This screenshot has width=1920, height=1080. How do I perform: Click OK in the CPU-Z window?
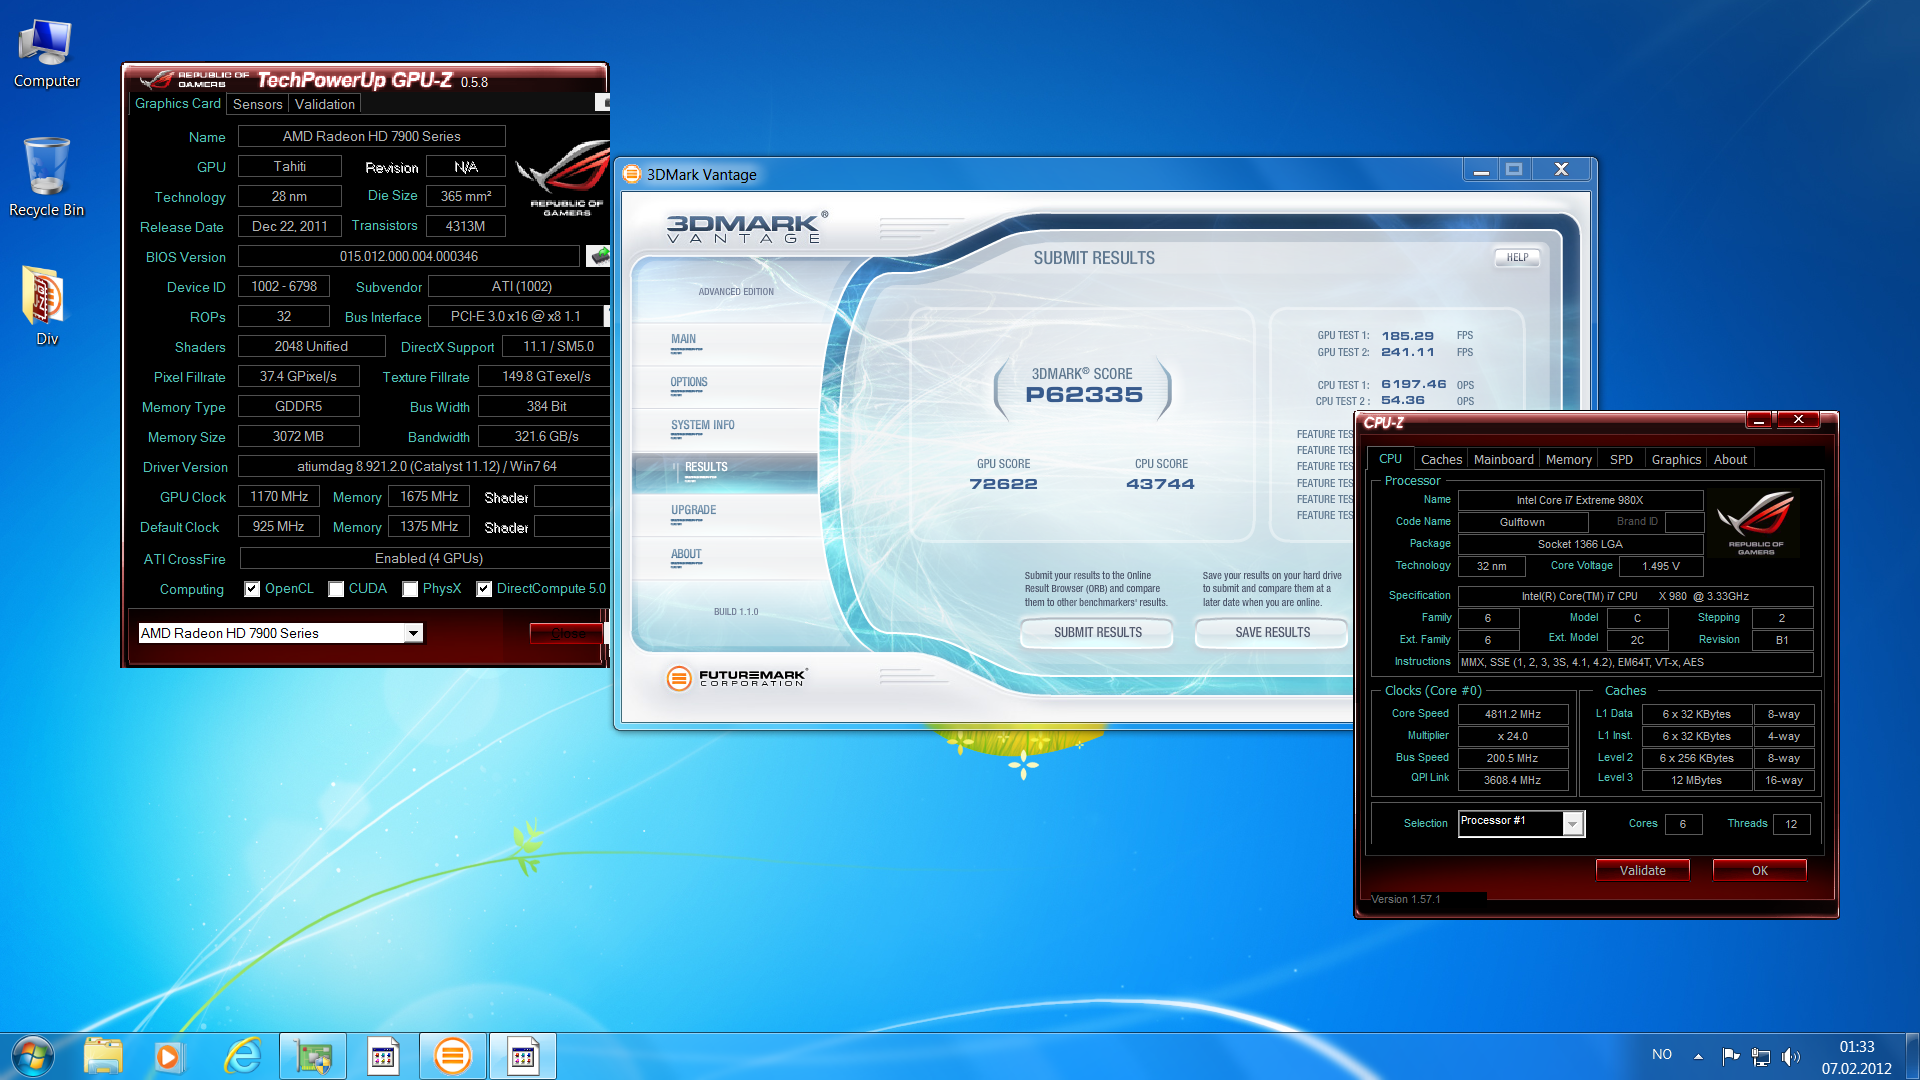point(1759,870)
